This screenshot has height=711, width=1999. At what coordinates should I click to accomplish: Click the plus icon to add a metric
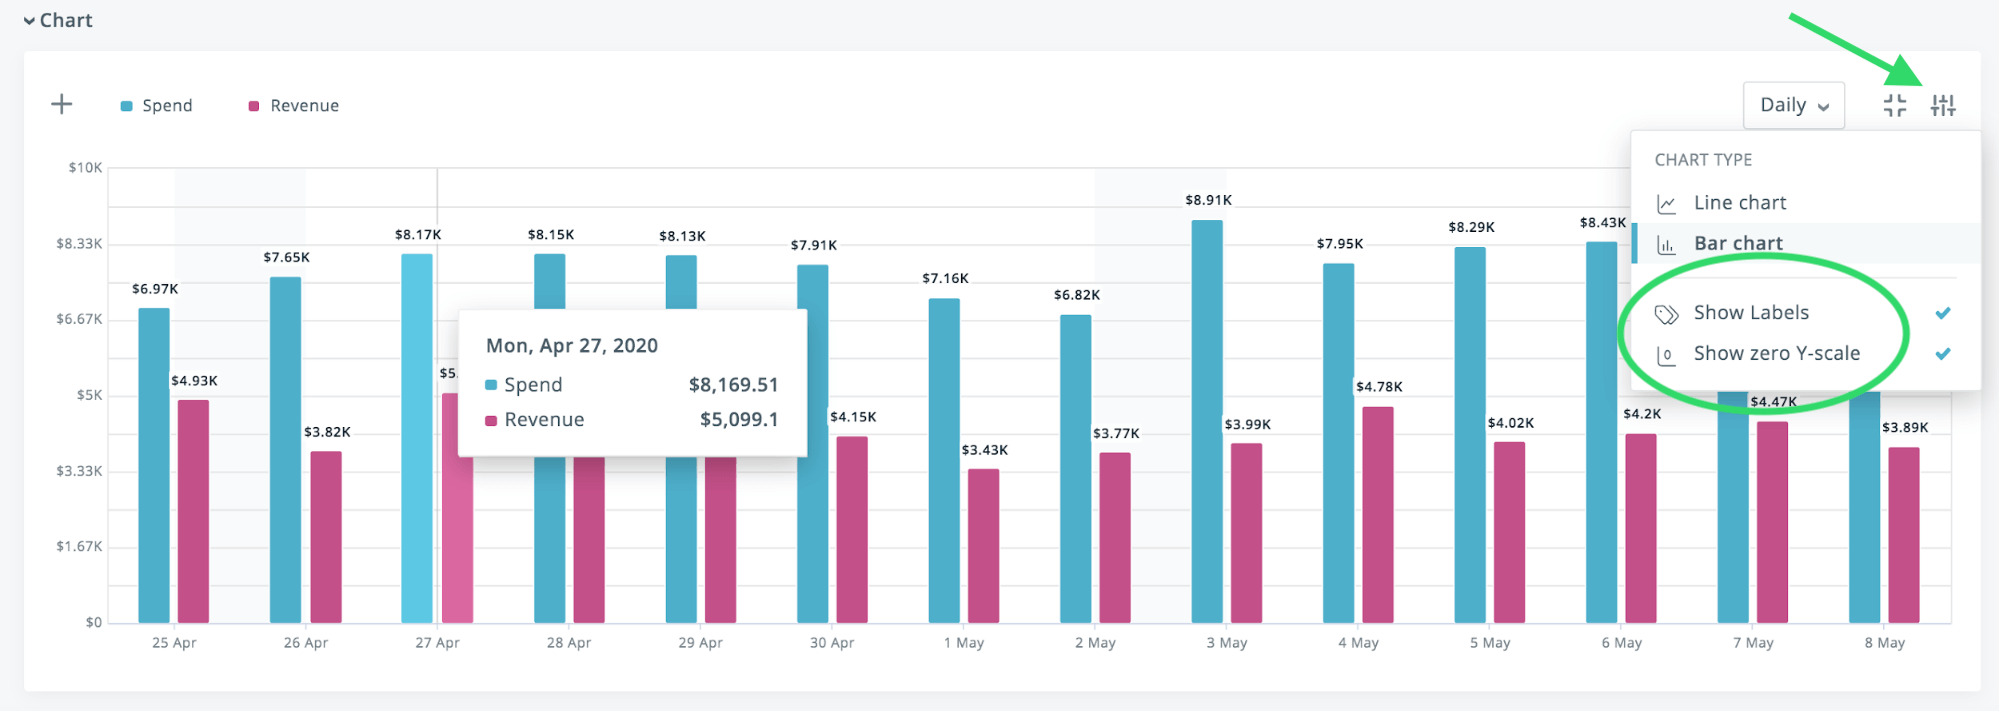click(62, 105)
